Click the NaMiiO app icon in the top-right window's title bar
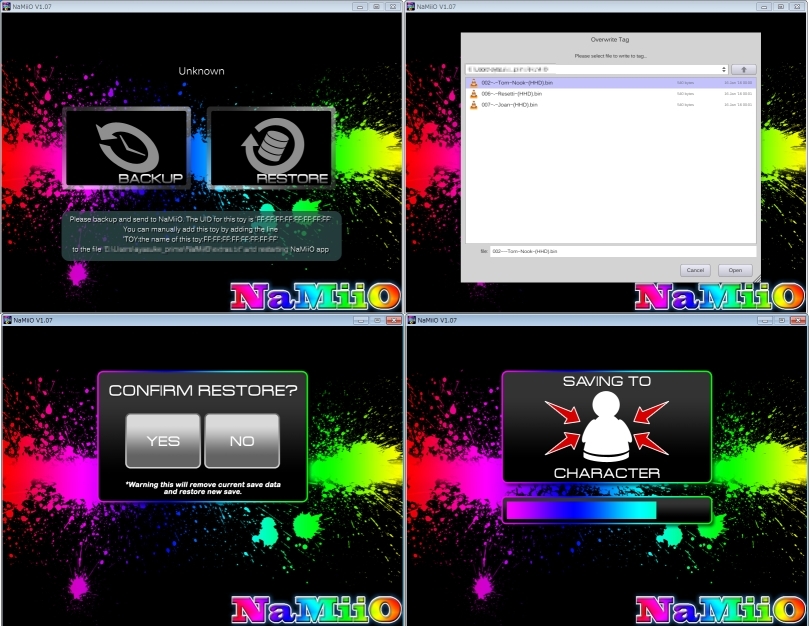The width and height of the screenshot is (809, 626). (x=411, y=6)
